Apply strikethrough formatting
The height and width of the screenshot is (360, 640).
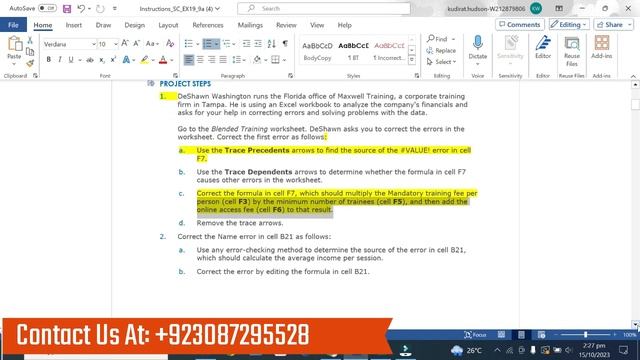point(90,60)
